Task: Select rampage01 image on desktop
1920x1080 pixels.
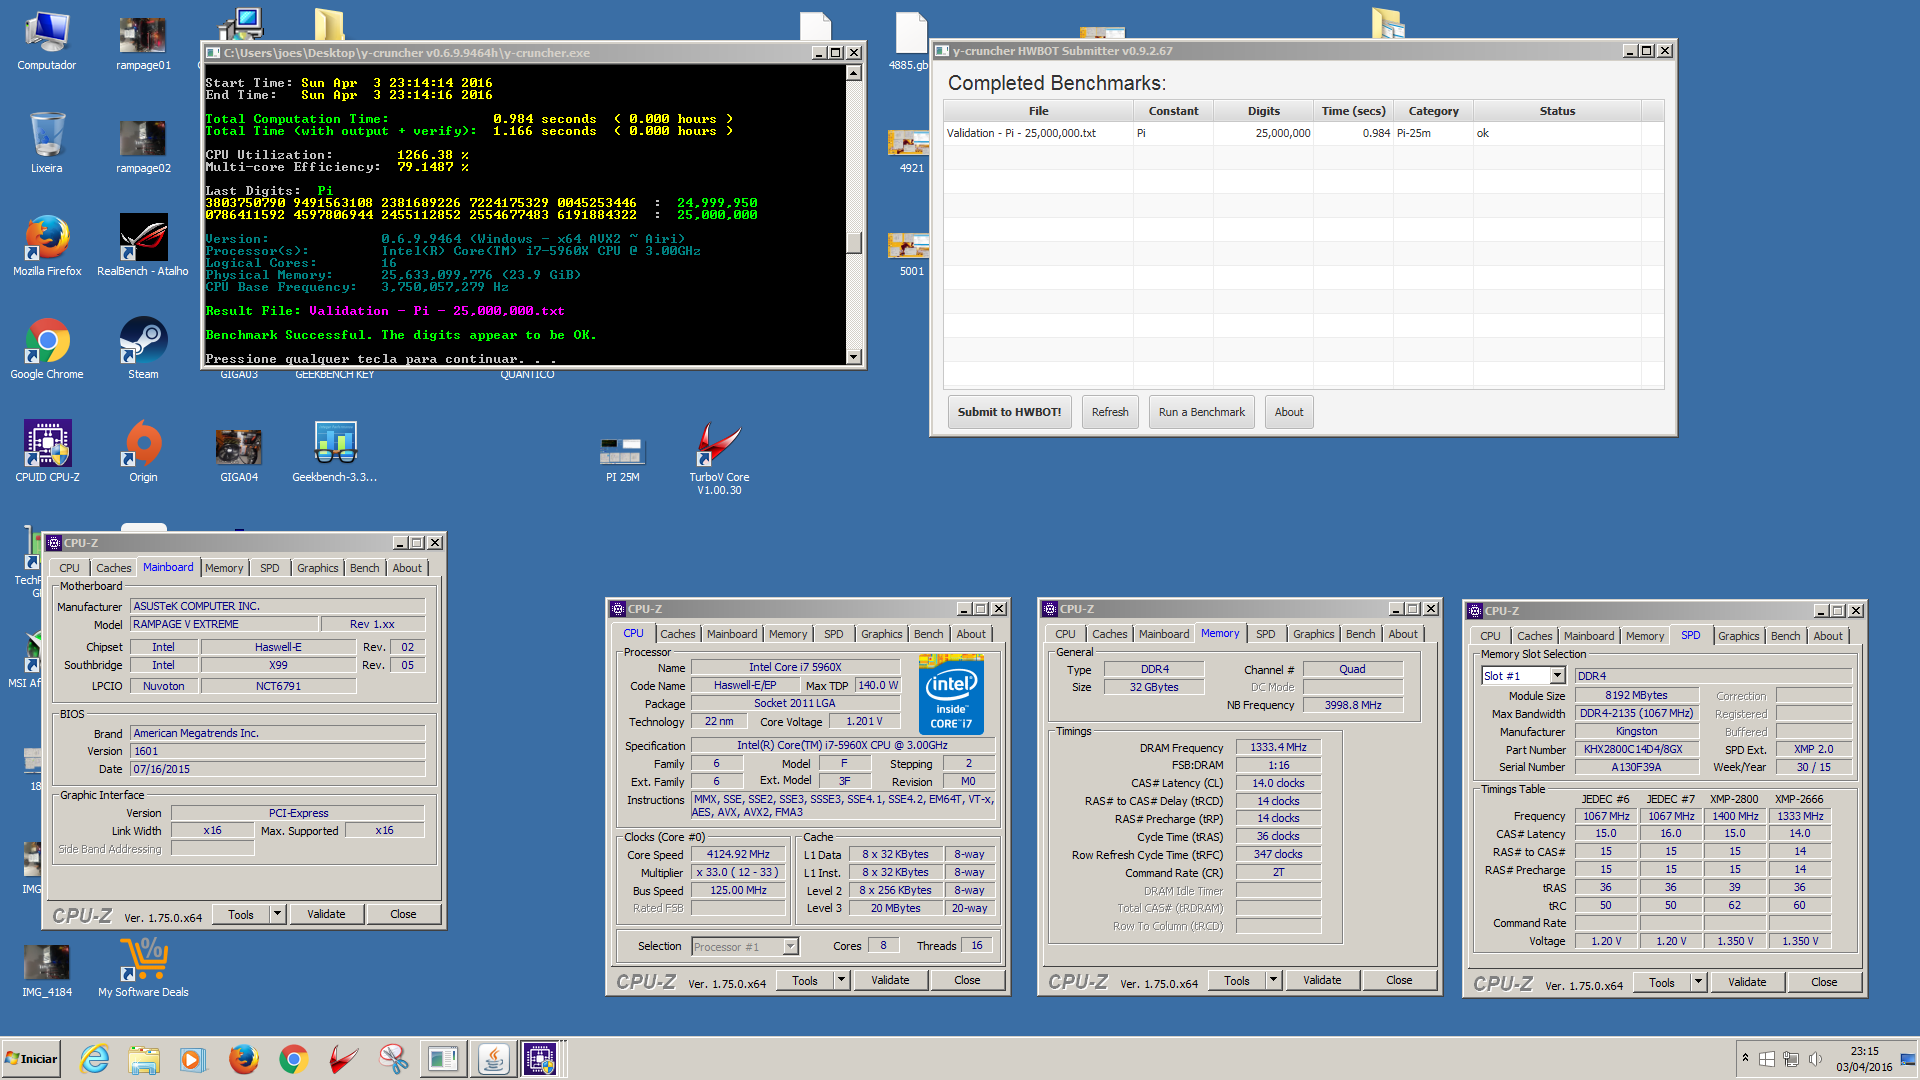Action: 143,44
